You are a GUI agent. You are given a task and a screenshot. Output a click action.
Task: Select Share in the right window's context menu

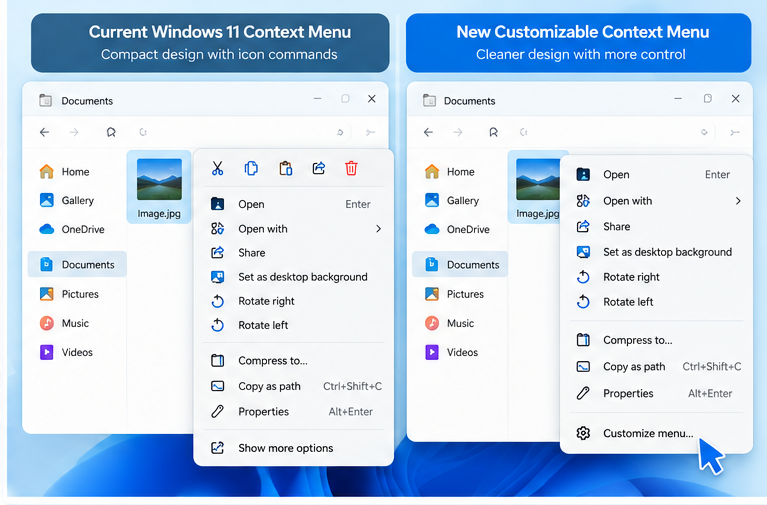tap(656, 227)
